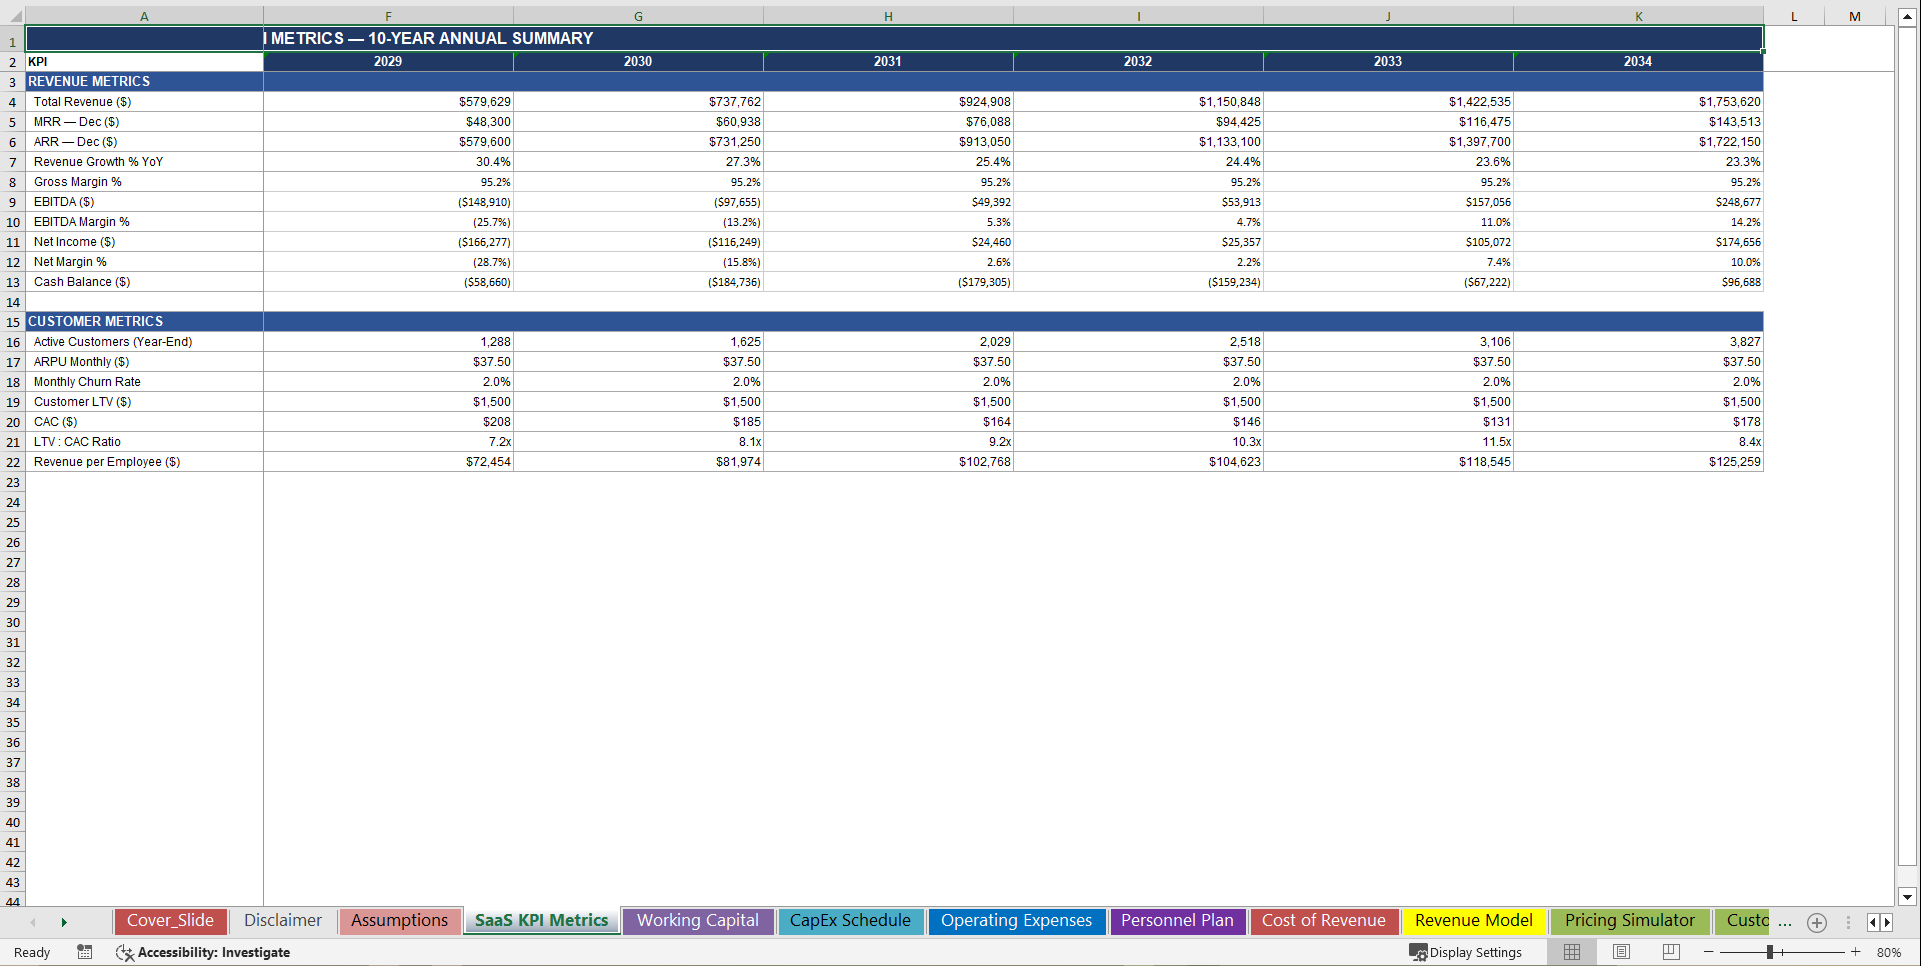
Task: Click the Accessibility: Investigate link
Action: (x=213, y=952)
